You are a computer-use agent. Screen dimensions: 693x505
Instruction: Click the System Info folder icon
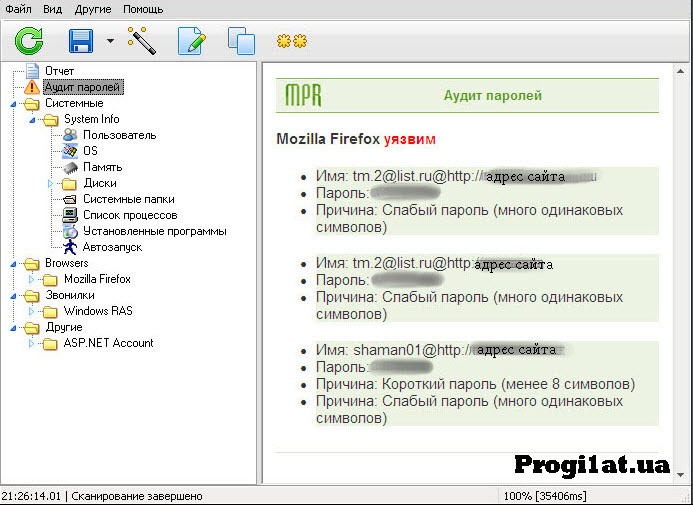[x=51, y=119]
